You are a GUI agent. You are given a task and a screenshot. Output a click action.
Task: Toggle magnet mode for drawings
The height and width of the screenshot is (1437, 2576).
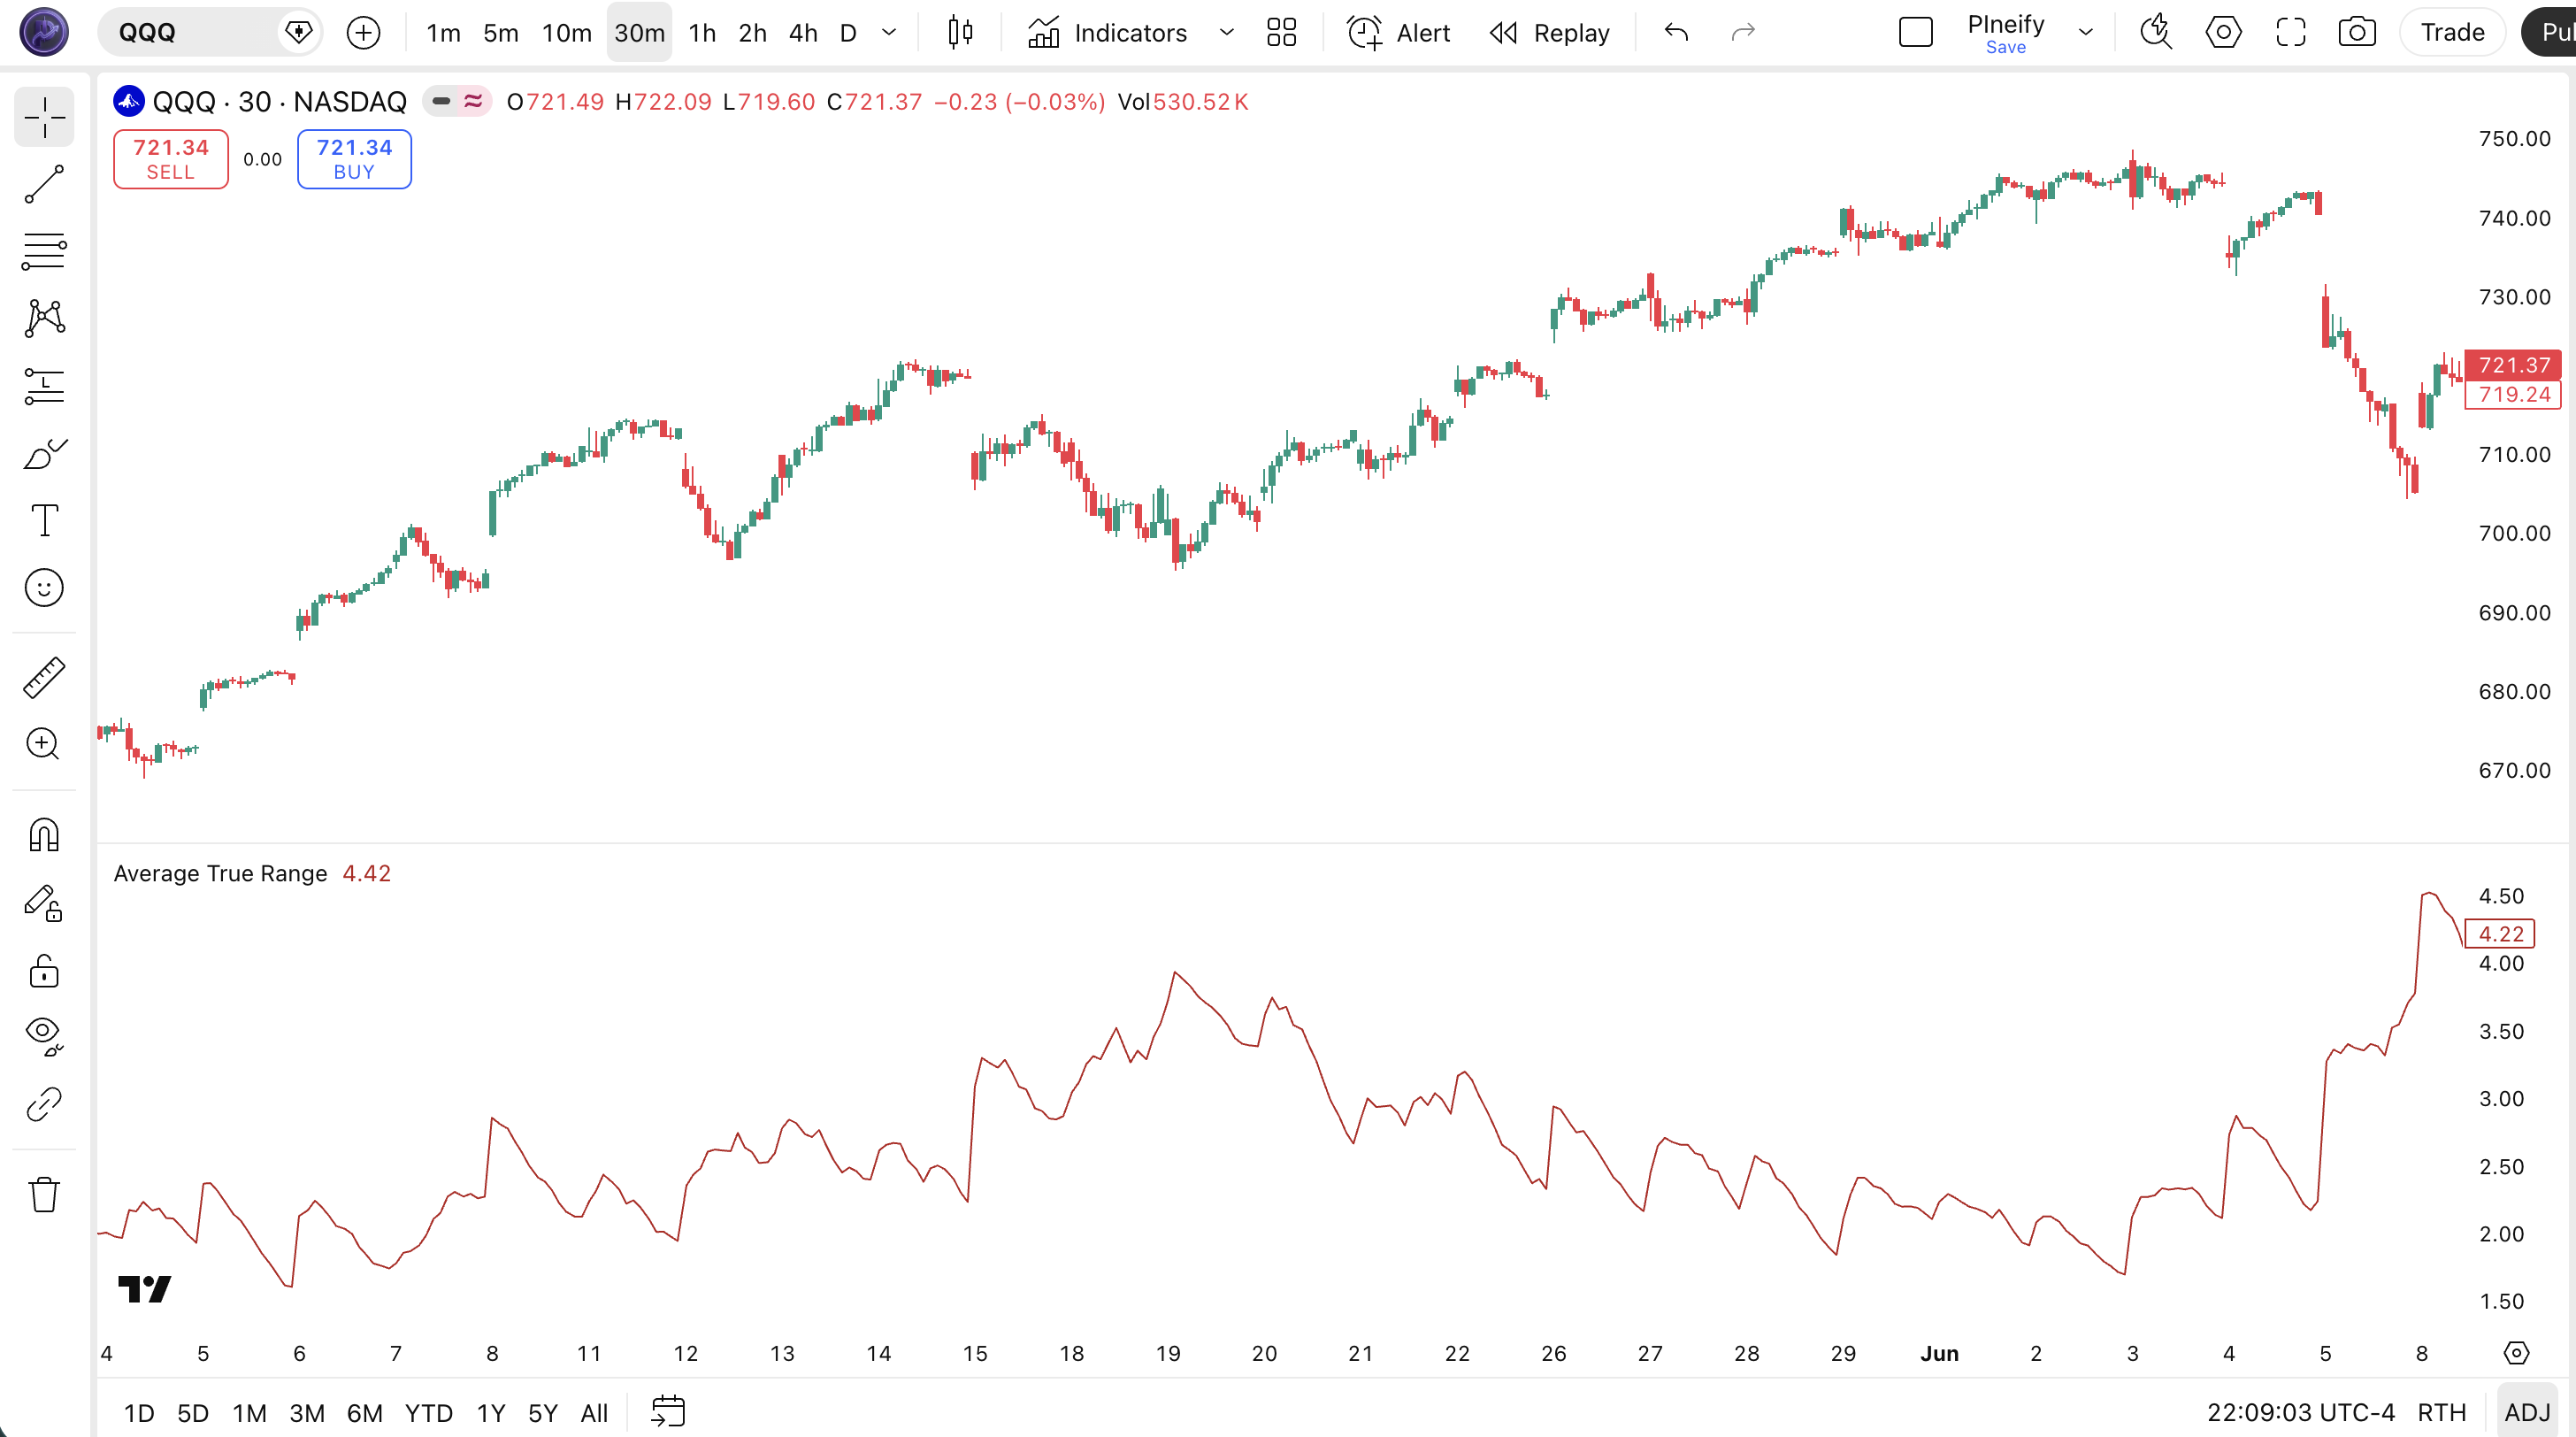tap(44, 834)
